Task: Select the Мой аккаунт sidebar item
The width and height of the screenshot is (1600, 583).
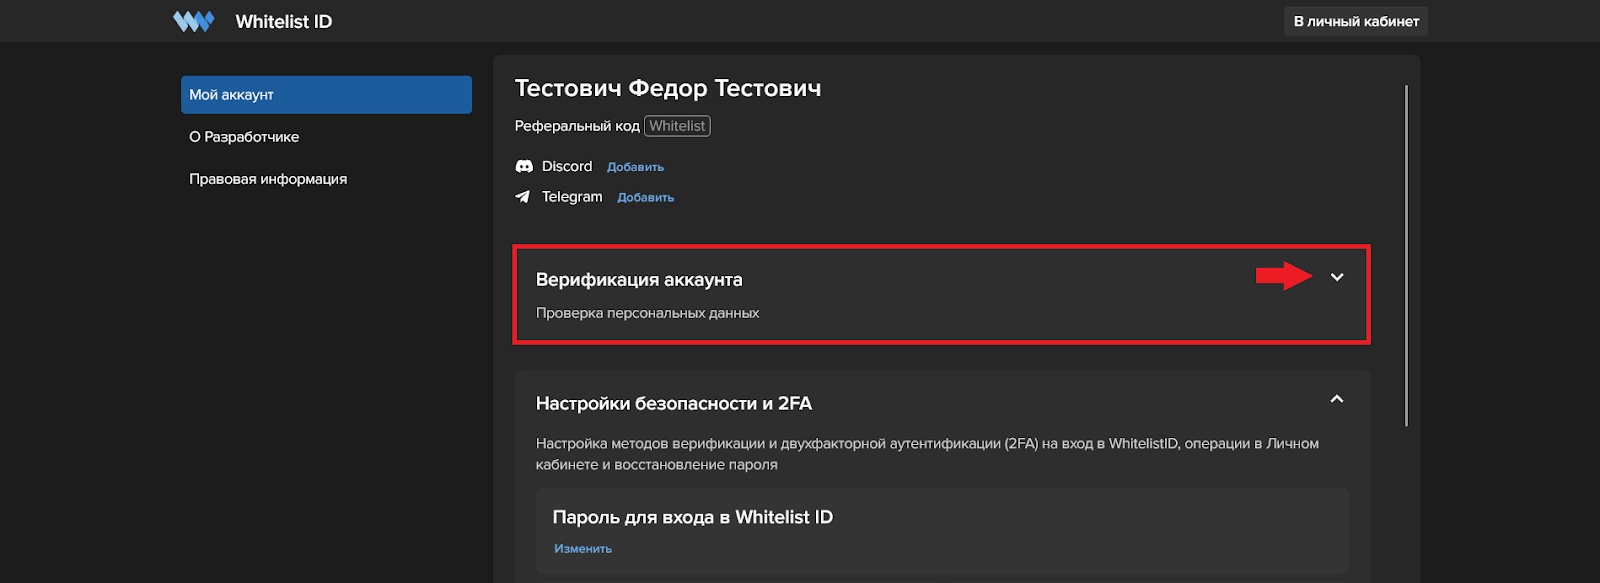Action: pyautogui.click(x=326, y=95)
